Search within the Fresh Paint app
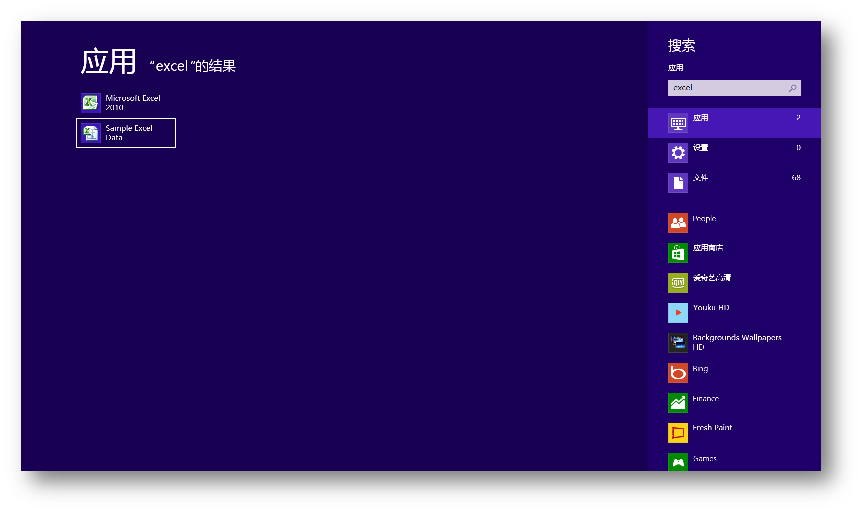This screenshot has height=513, width=863. [734, 433]
